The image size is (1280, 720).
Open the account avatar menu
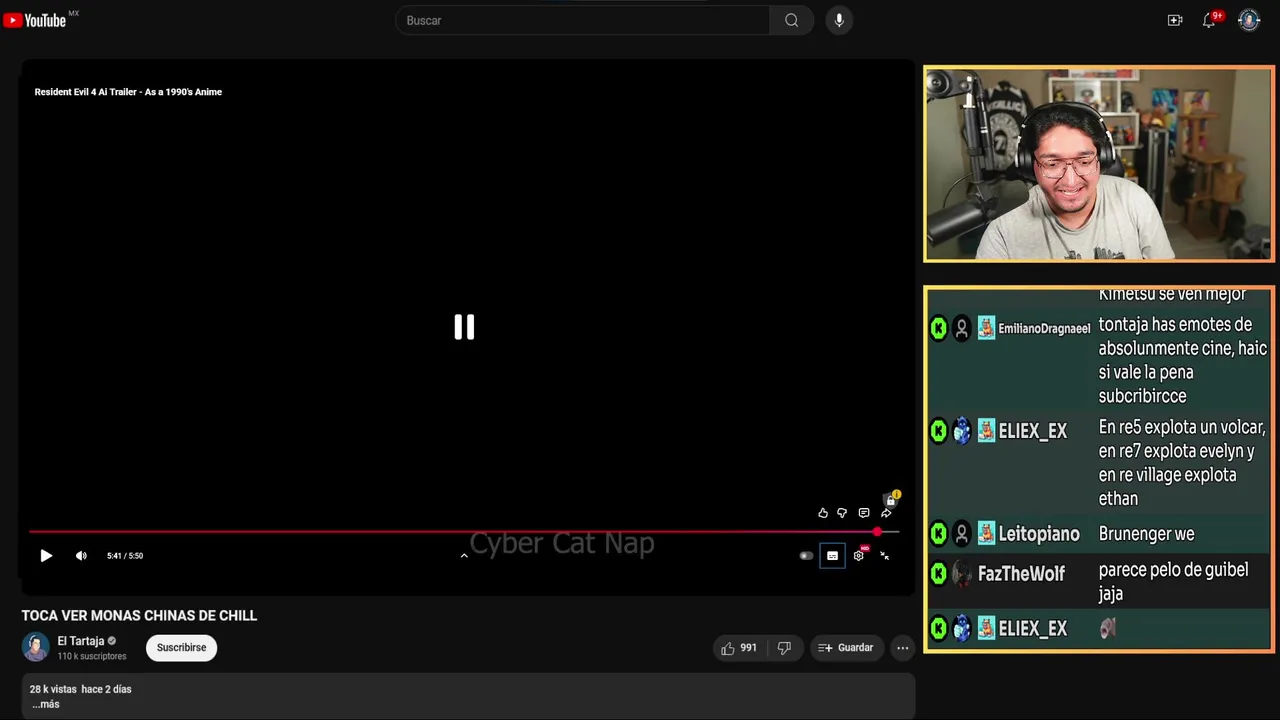point(1249,20)
